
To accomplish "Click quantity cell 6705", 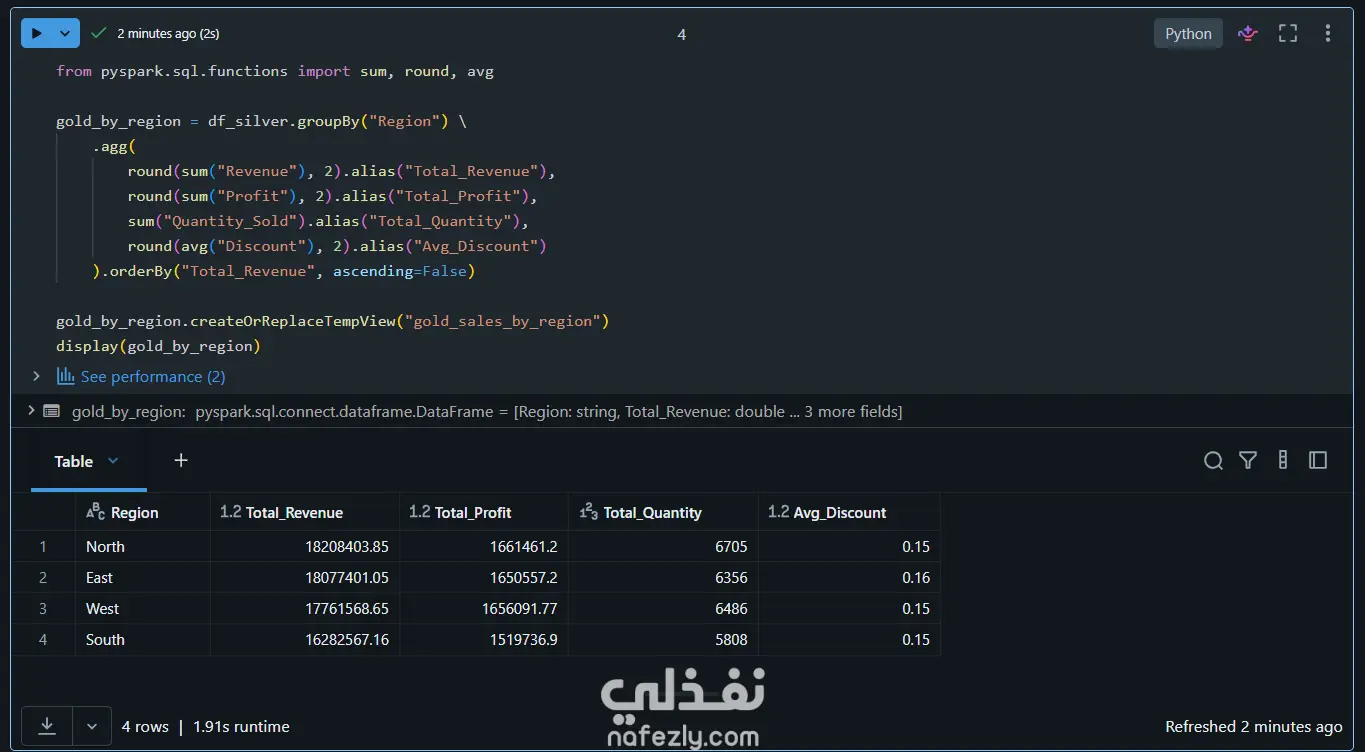I will 663,546.
